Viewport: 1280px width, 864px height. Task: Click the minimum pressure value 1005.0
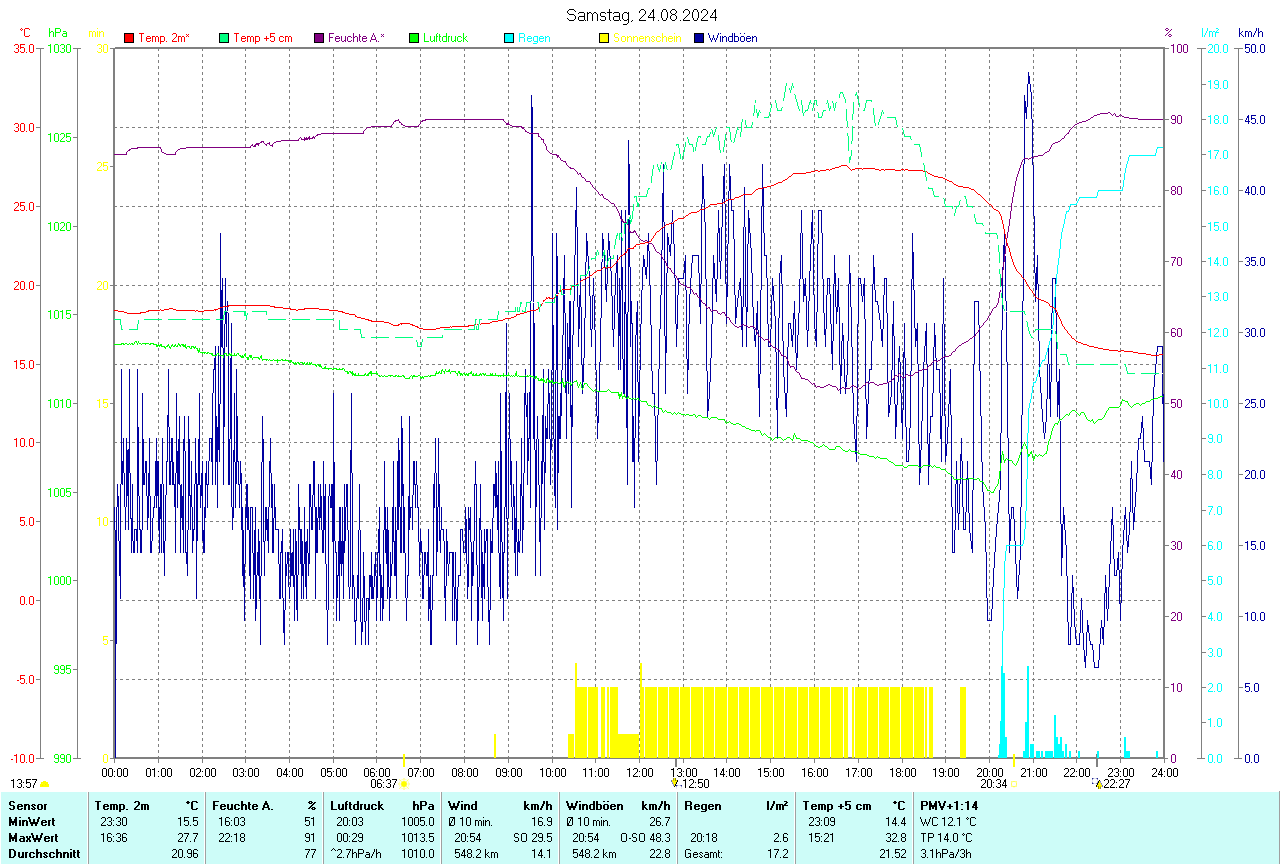(417, 821)
